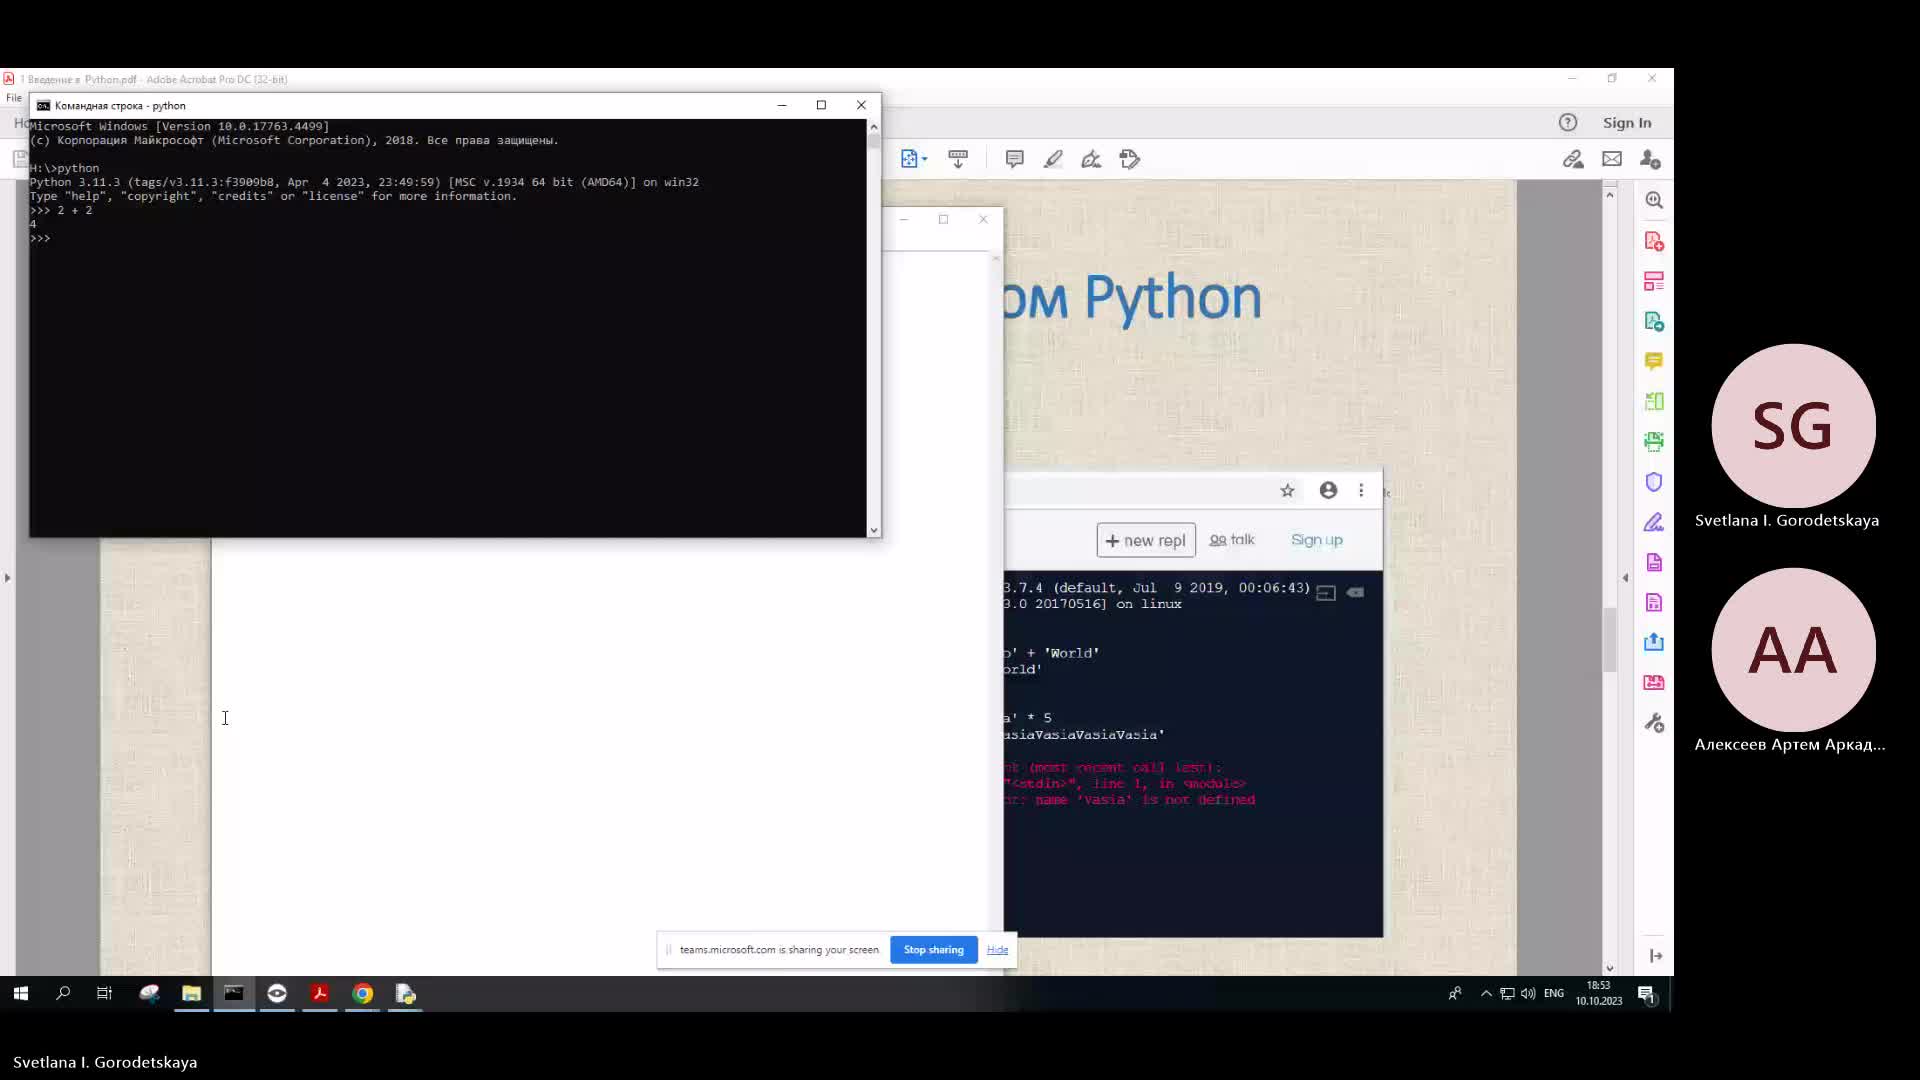Send file by email envelope icon
This screenshot has width=1920, height=1080.
click(x=1612, y=159)
